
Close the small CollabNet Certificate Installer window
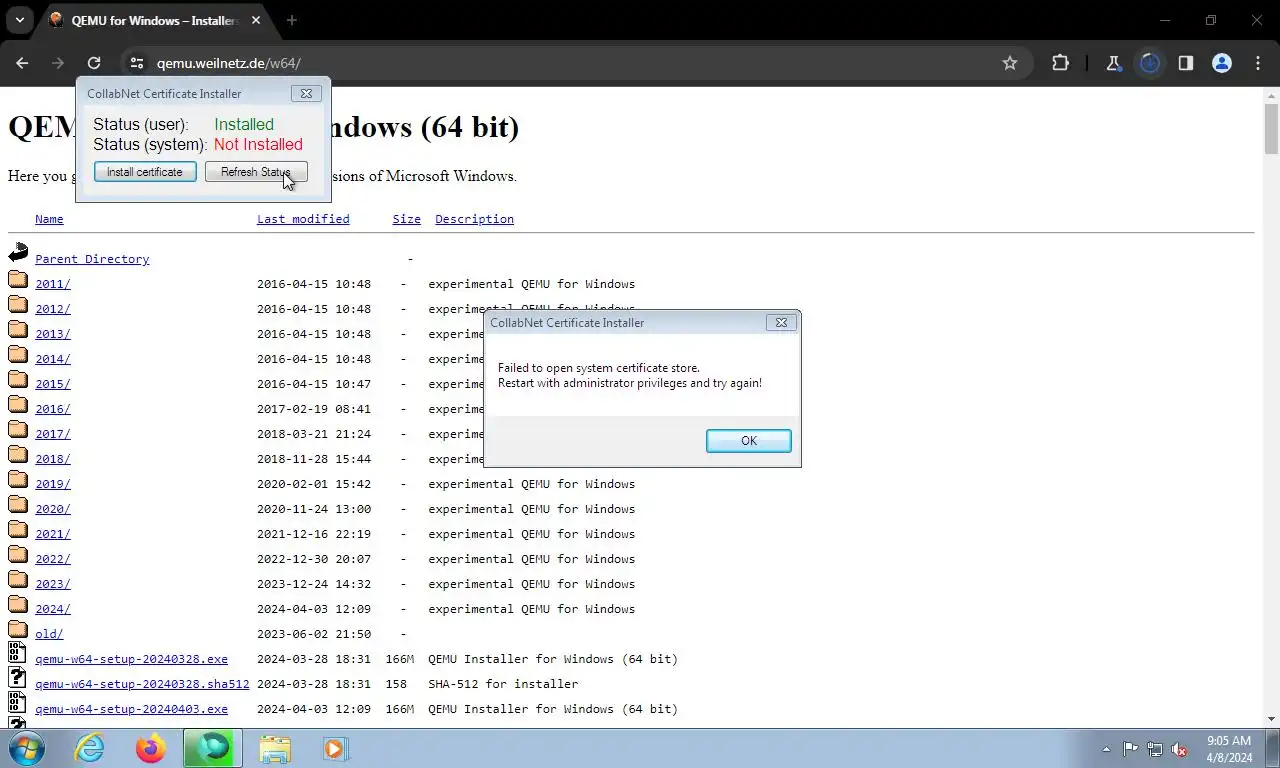click(x=306, y=93)
